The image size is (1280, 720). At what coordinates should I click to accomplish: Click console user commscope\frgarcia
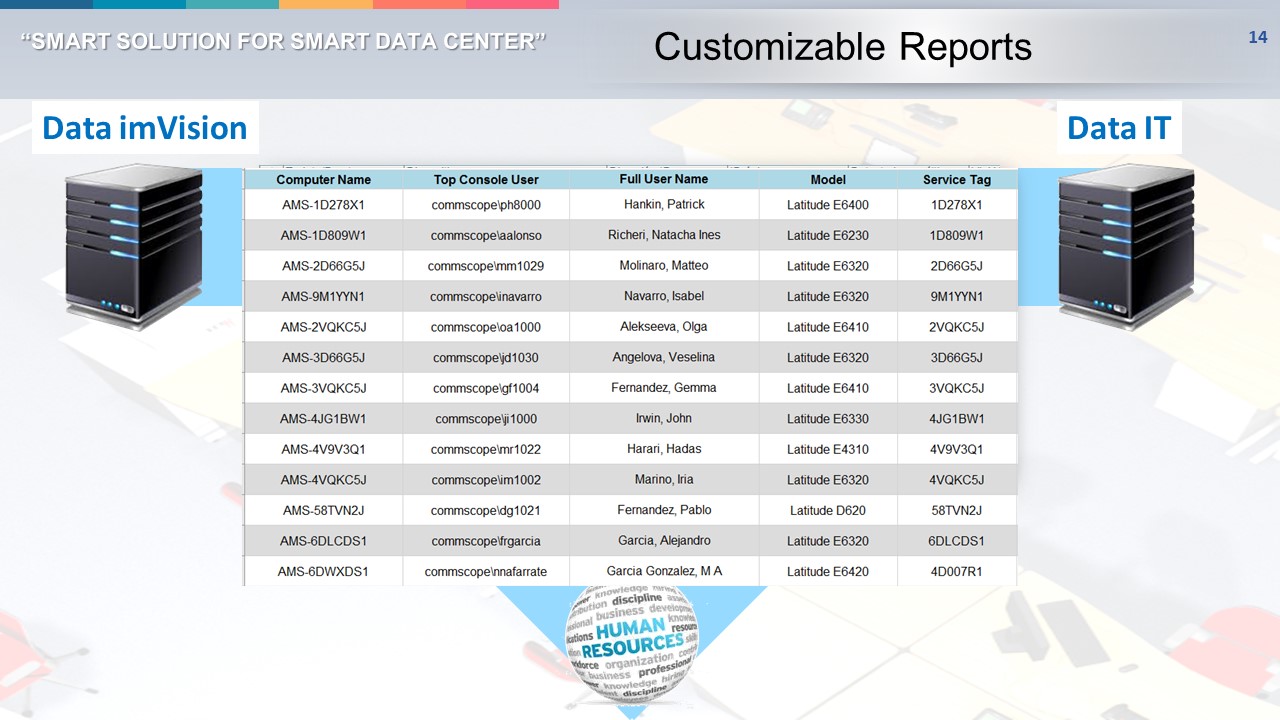tap(486, 541)
